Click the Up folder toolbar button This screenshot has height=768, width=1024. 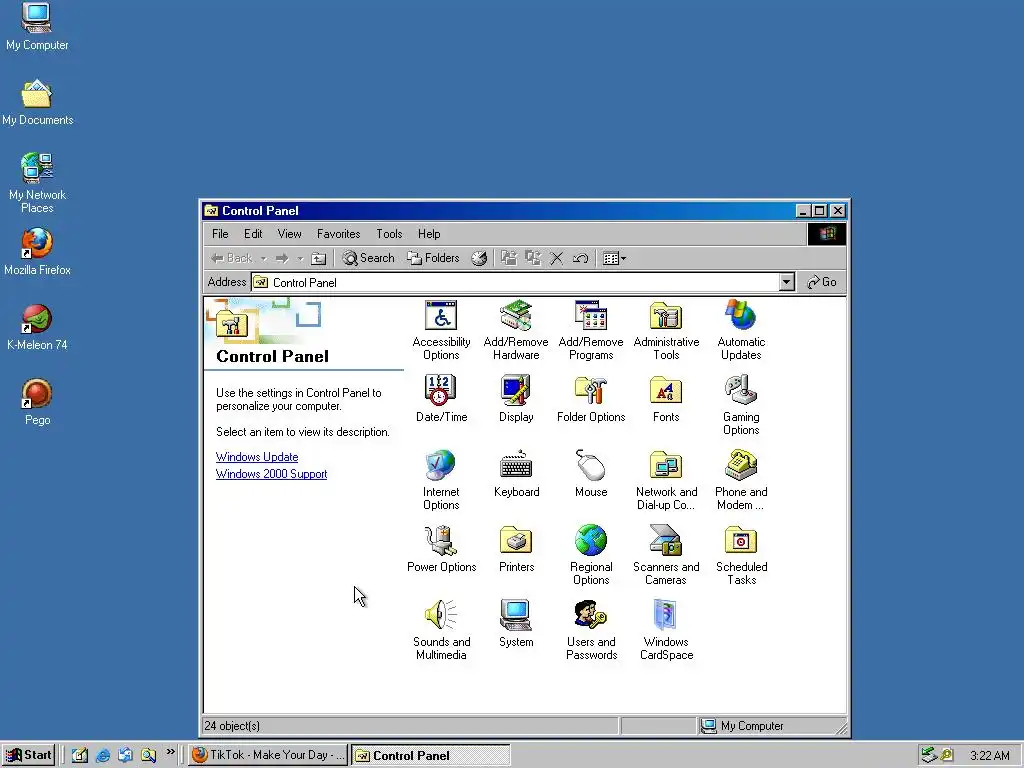click(x=319, y=259)
